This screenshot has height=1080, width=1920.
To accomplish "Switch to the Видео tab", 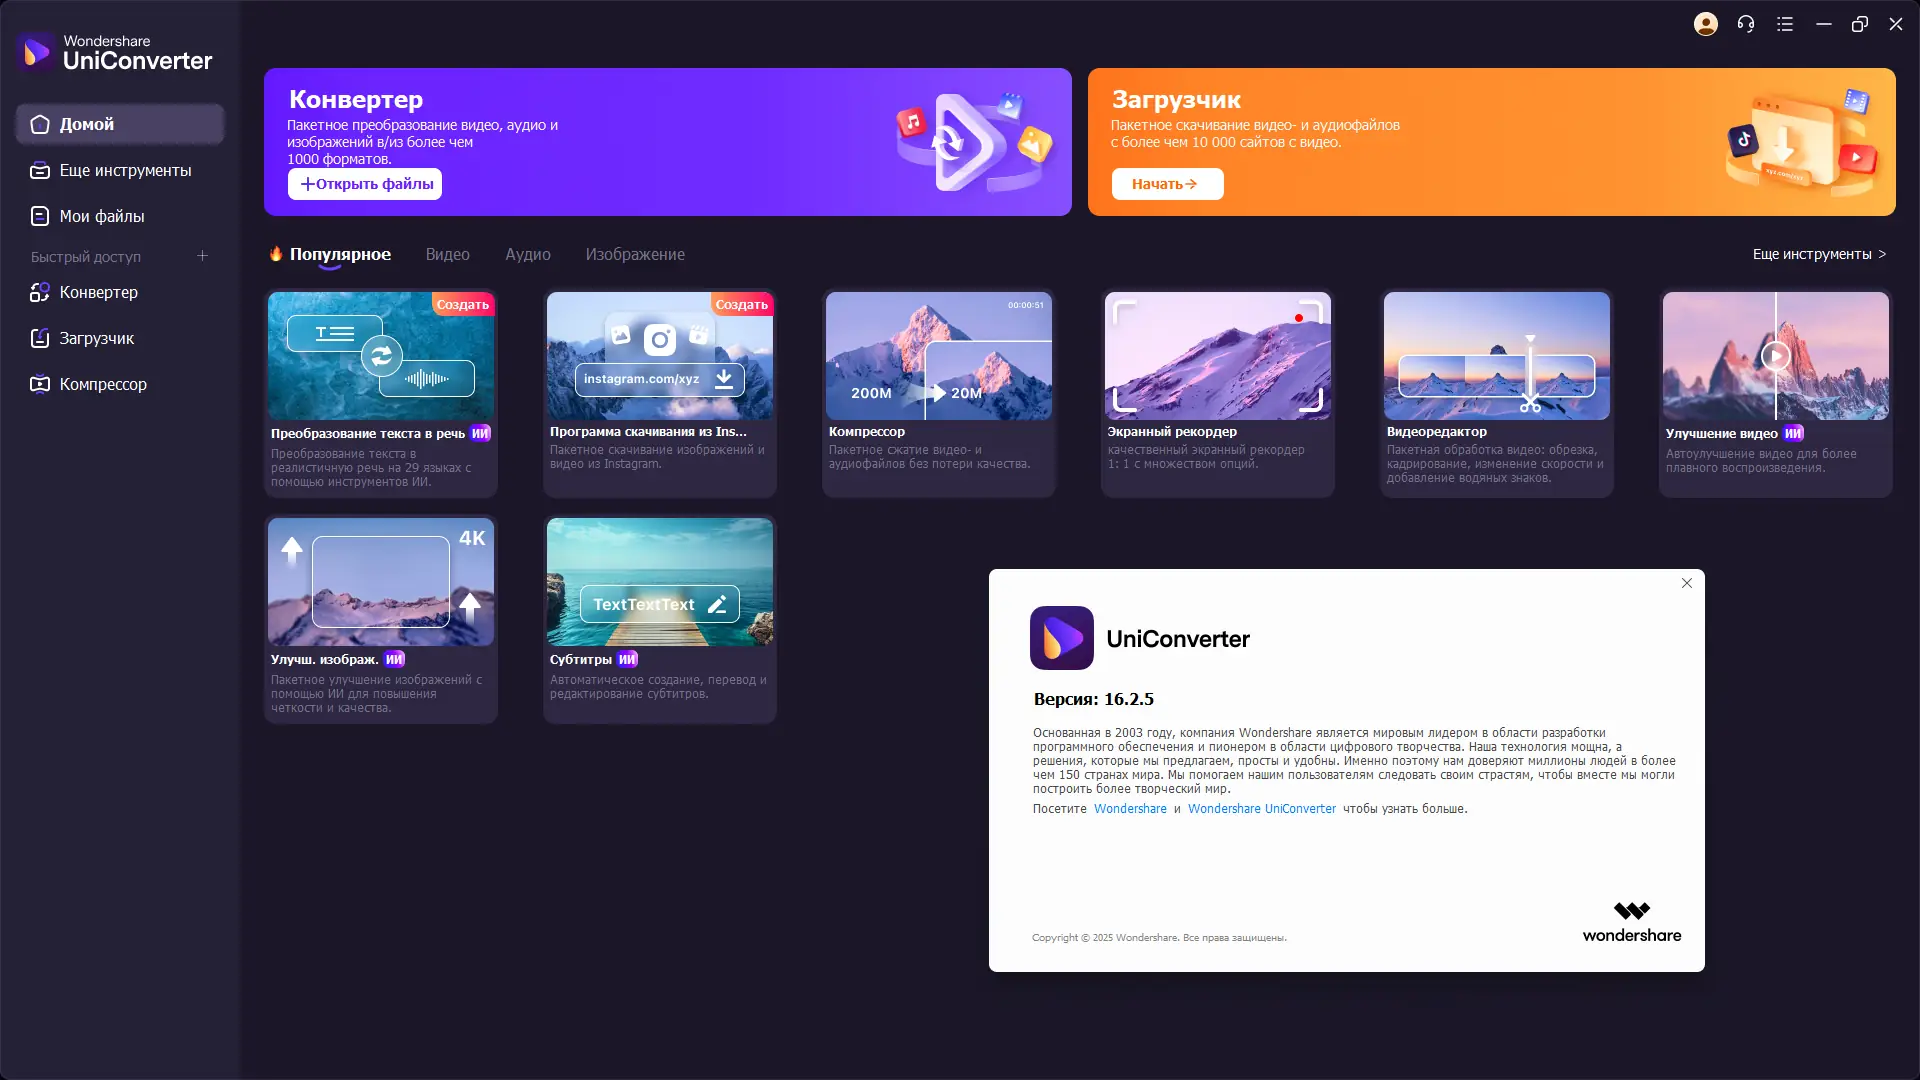I will point(447,254).
